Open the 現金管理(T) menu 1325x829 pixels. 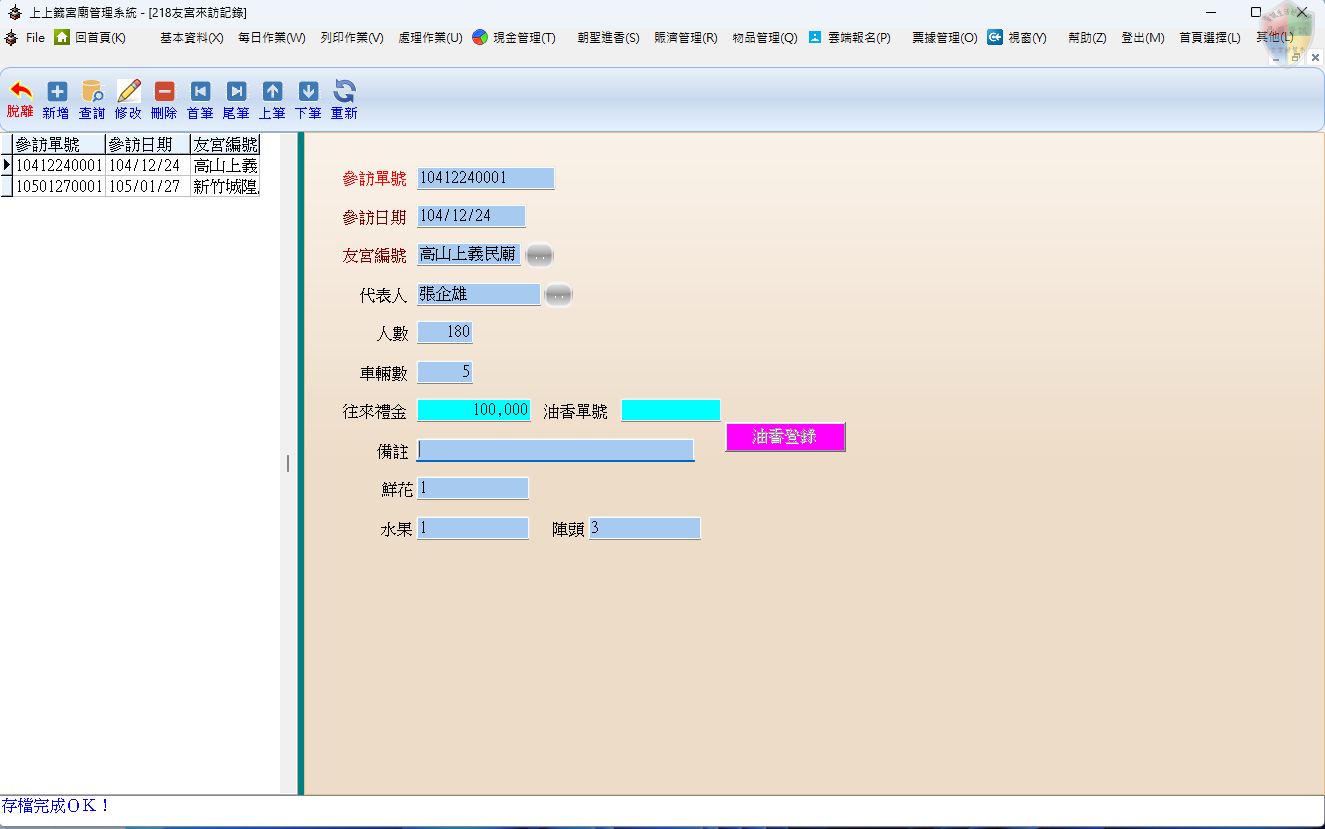pos(514,38)
